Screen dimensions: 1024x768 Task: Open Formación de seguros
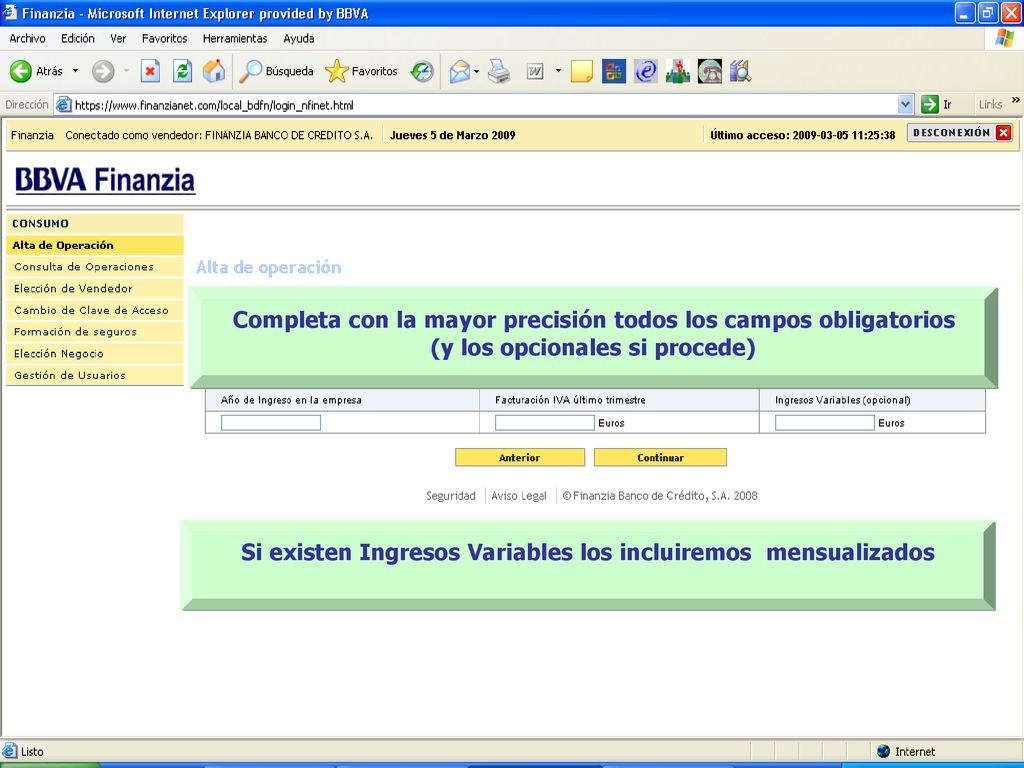tap(95, 331)
